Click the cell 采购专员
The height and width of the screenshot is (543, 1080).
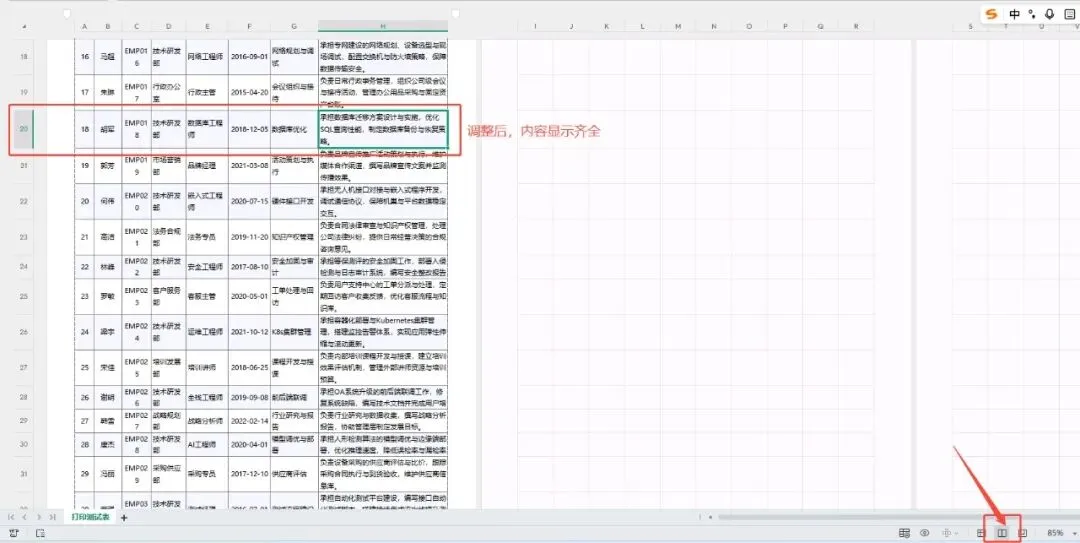tap(207, 474)
